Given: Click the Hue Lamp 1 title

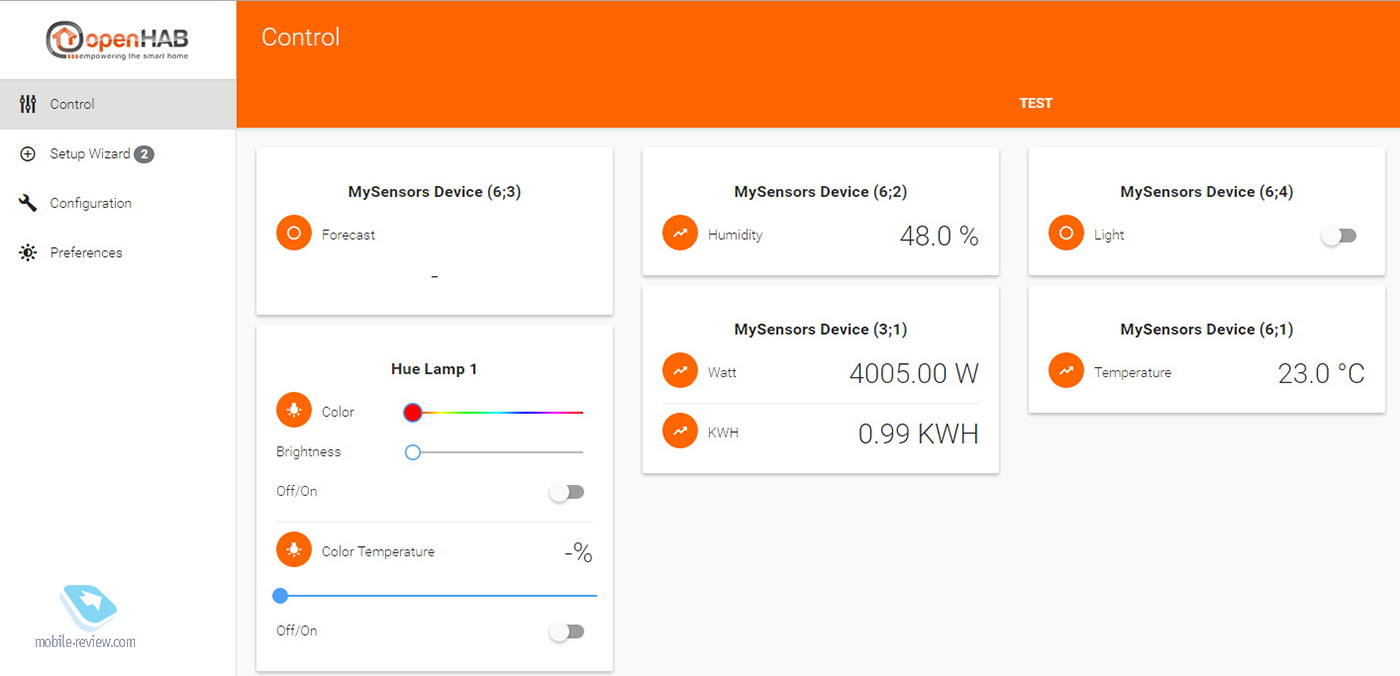Looking at the screenshot, I should pyautogui.click(x=434, y=369).
